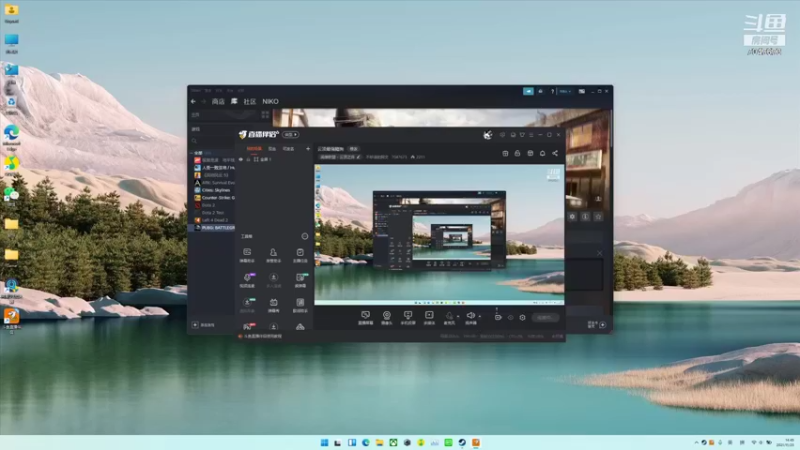Open stream settings gear in bottom toolbar
Viewport: 800px width, 450px height.
coord(522,317)
